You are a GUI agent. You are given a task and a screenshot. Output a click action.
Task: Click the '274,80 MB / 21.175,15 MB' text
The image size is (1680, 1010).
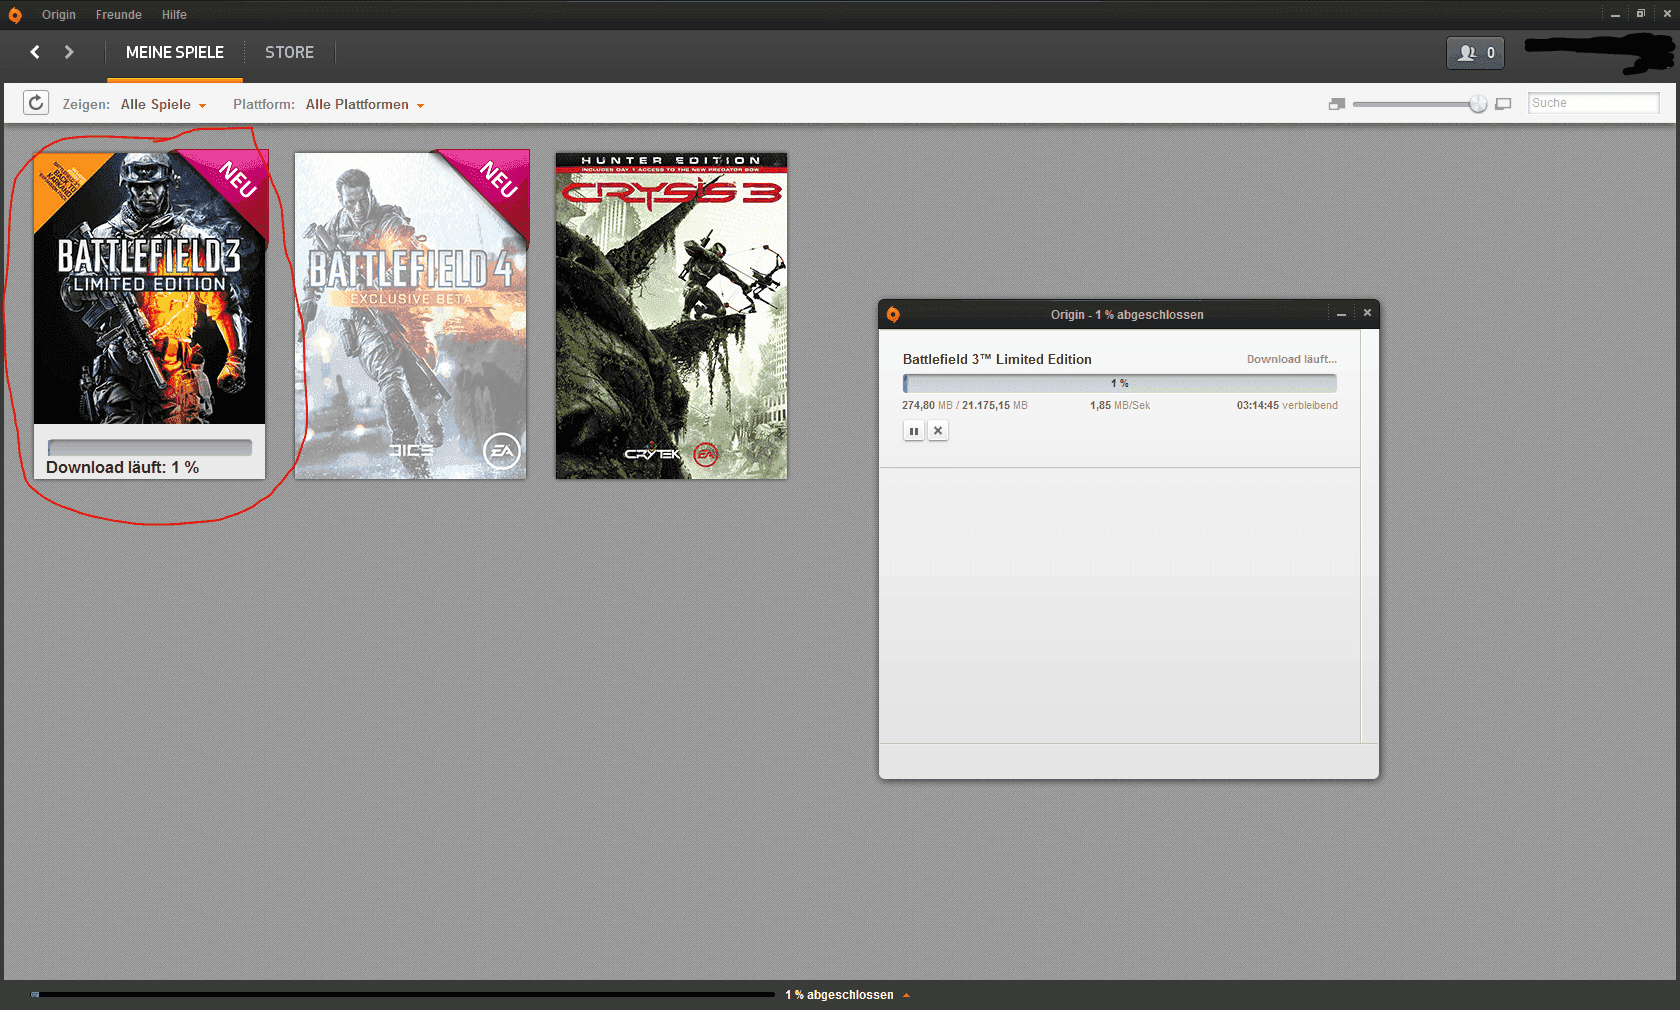coord(965,405)
